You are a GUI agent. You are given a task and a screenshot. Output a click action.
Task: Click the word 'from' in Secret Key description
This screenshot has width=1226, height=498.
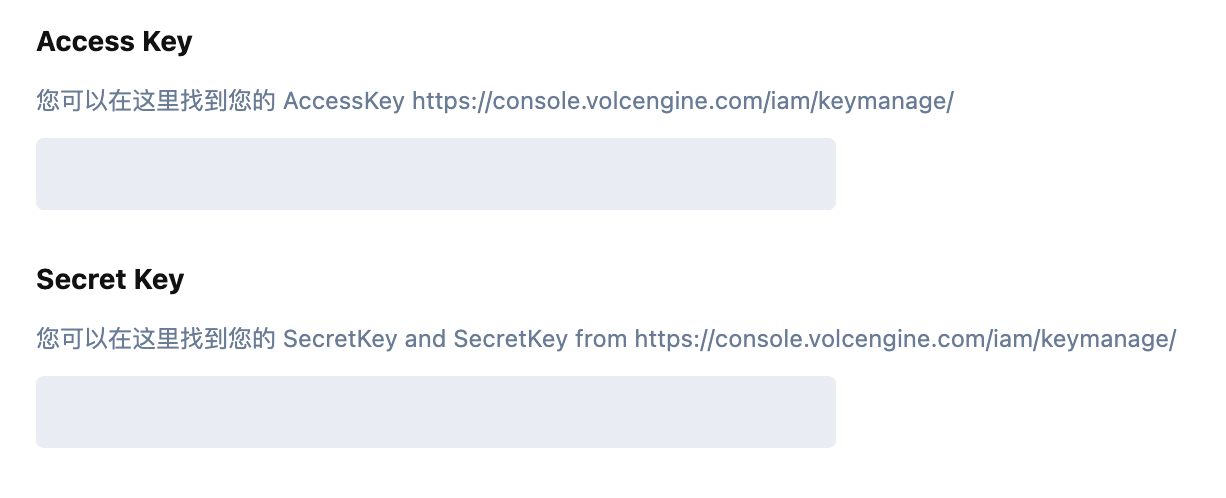coord(601,339)
